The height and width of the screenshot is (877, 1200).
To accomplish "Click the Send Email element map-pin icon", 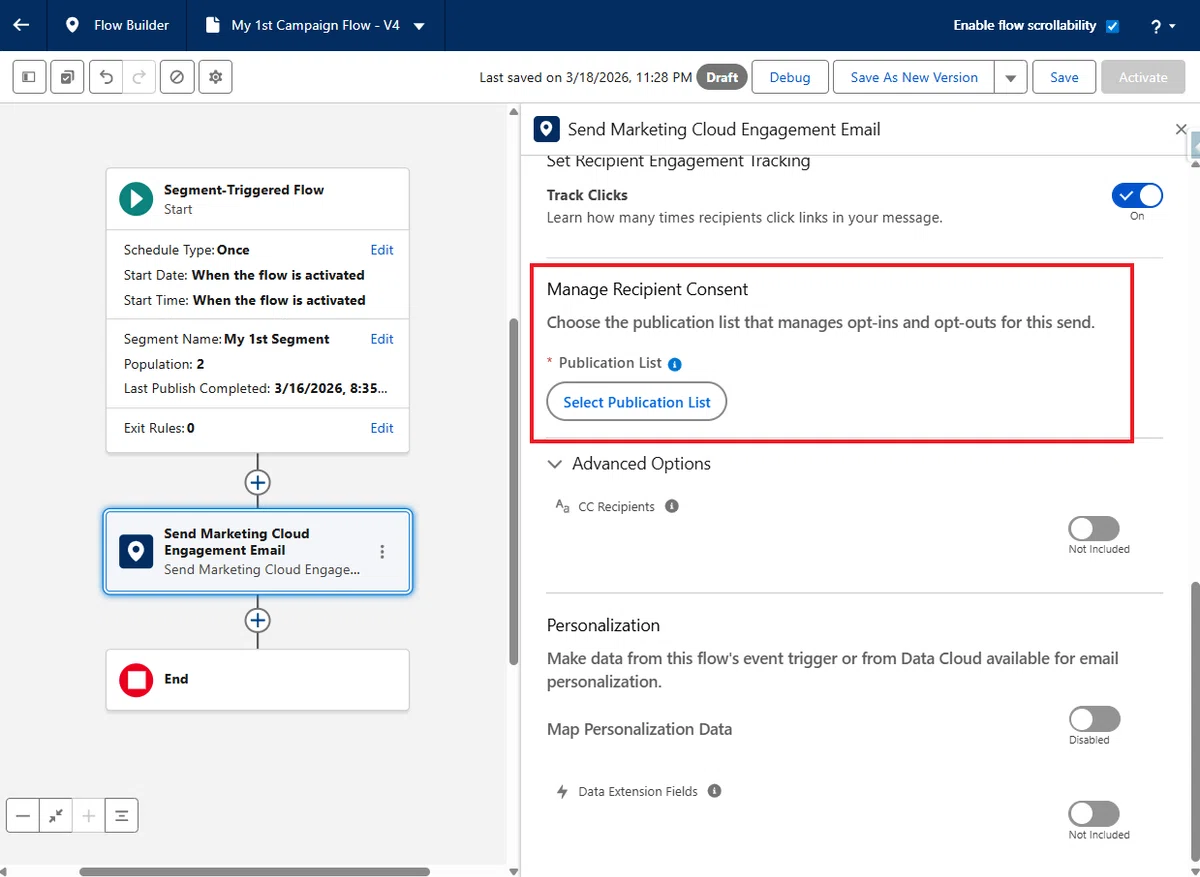I will coord(136,551).
